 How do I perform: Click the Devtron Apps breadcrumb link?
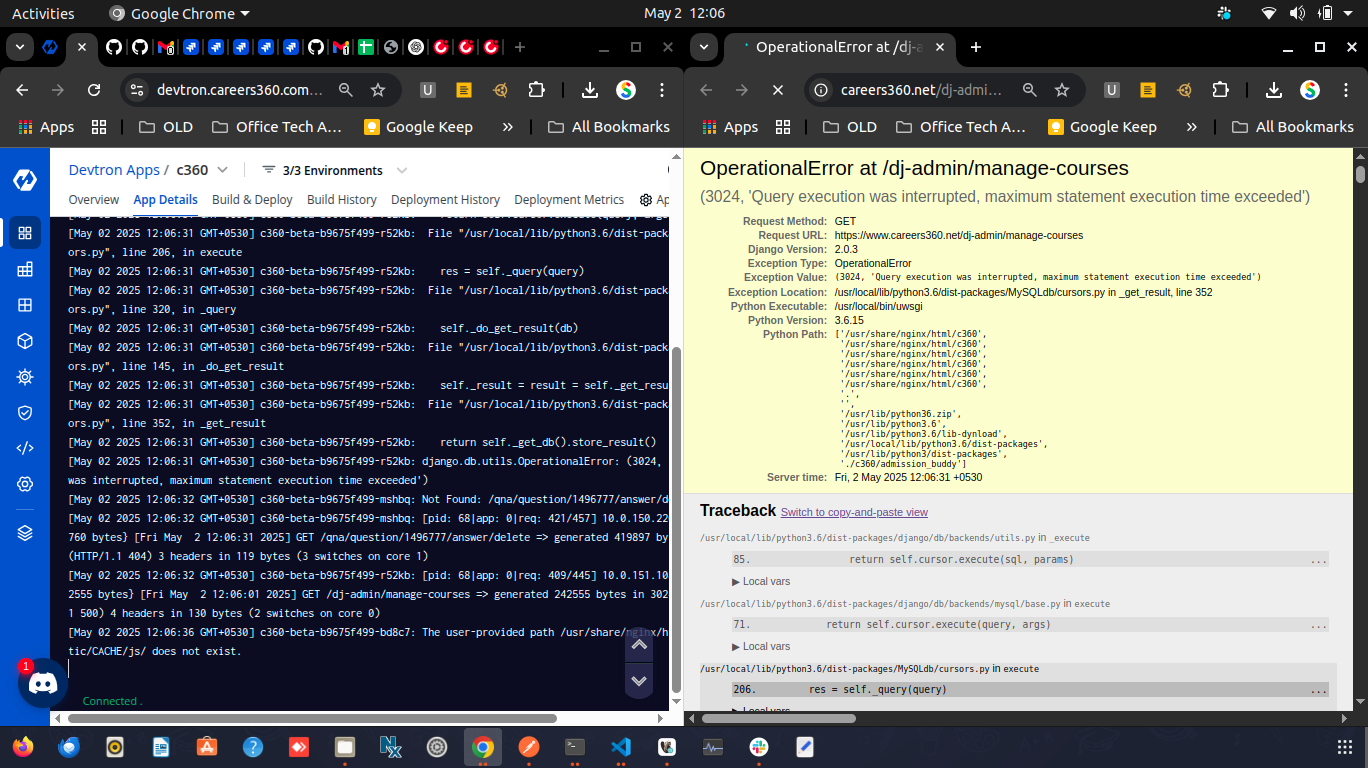[x=114, y=170]
